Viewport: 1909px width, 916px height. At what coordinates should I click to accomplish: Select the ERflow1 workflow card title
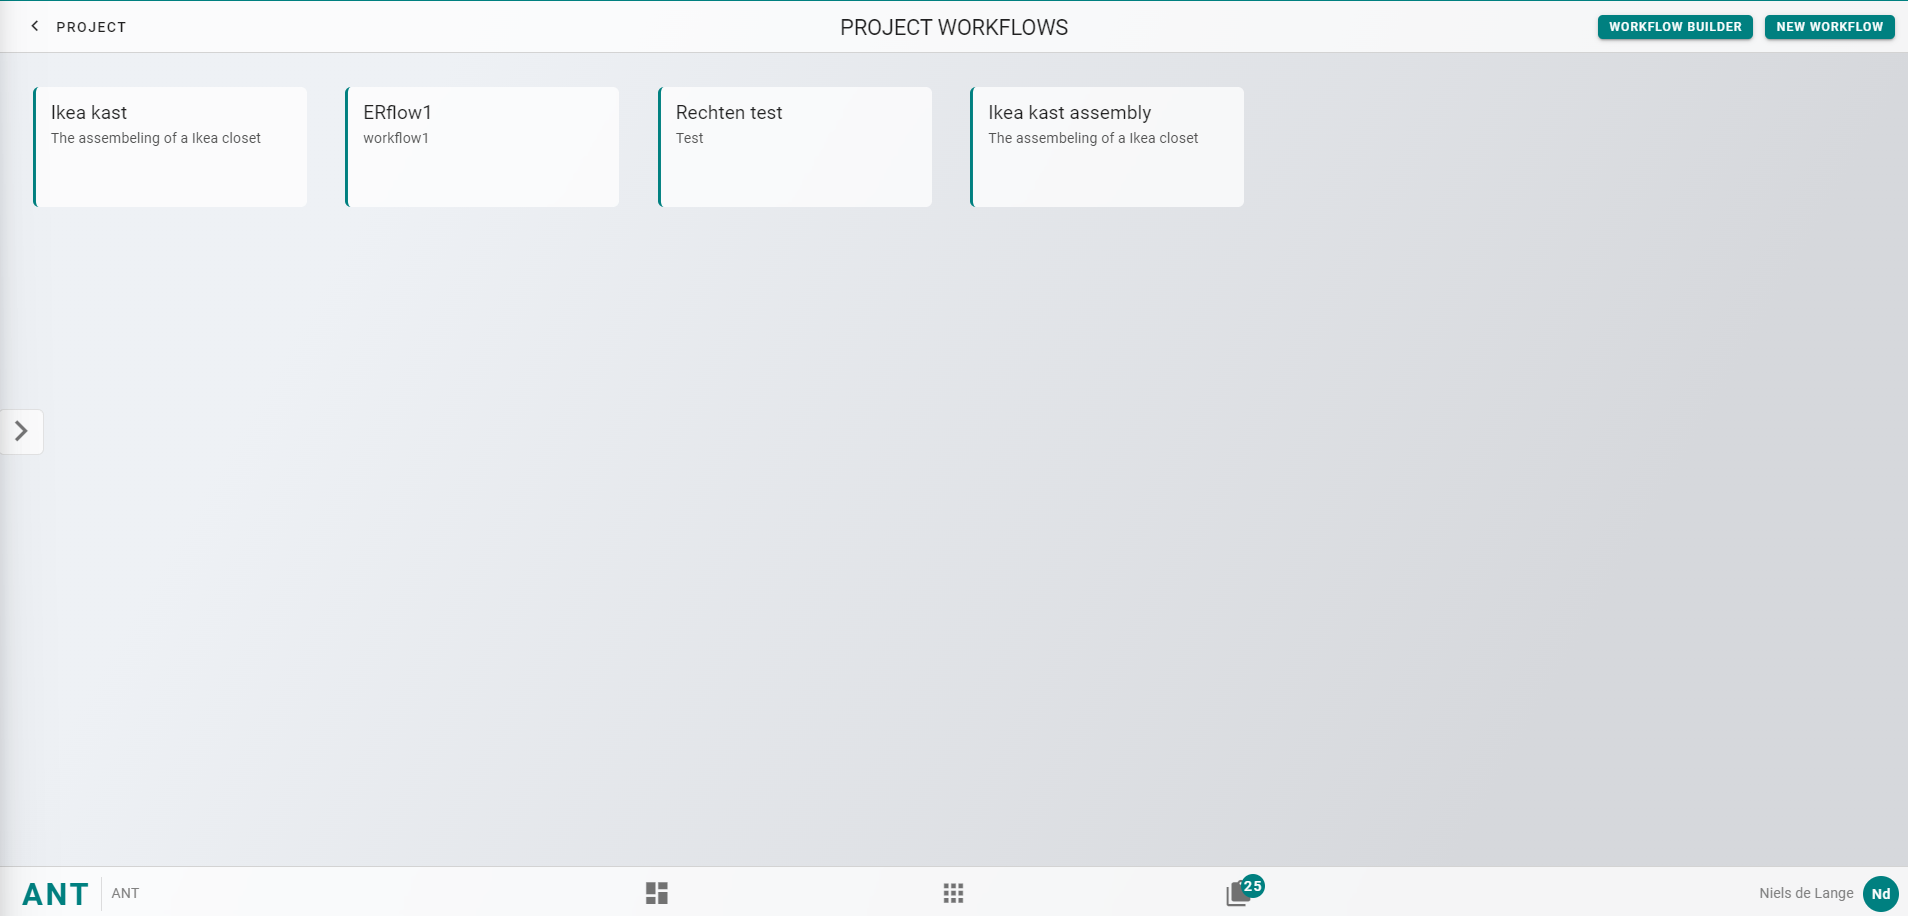coord(397,113)
